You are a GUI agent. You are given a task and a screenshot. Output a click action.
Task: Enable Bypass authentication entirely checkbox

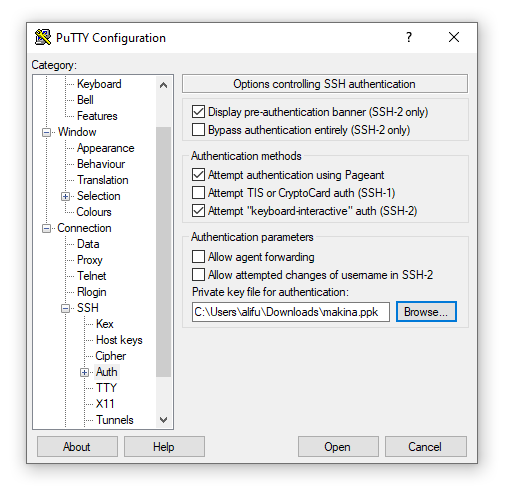coord(198,130)
